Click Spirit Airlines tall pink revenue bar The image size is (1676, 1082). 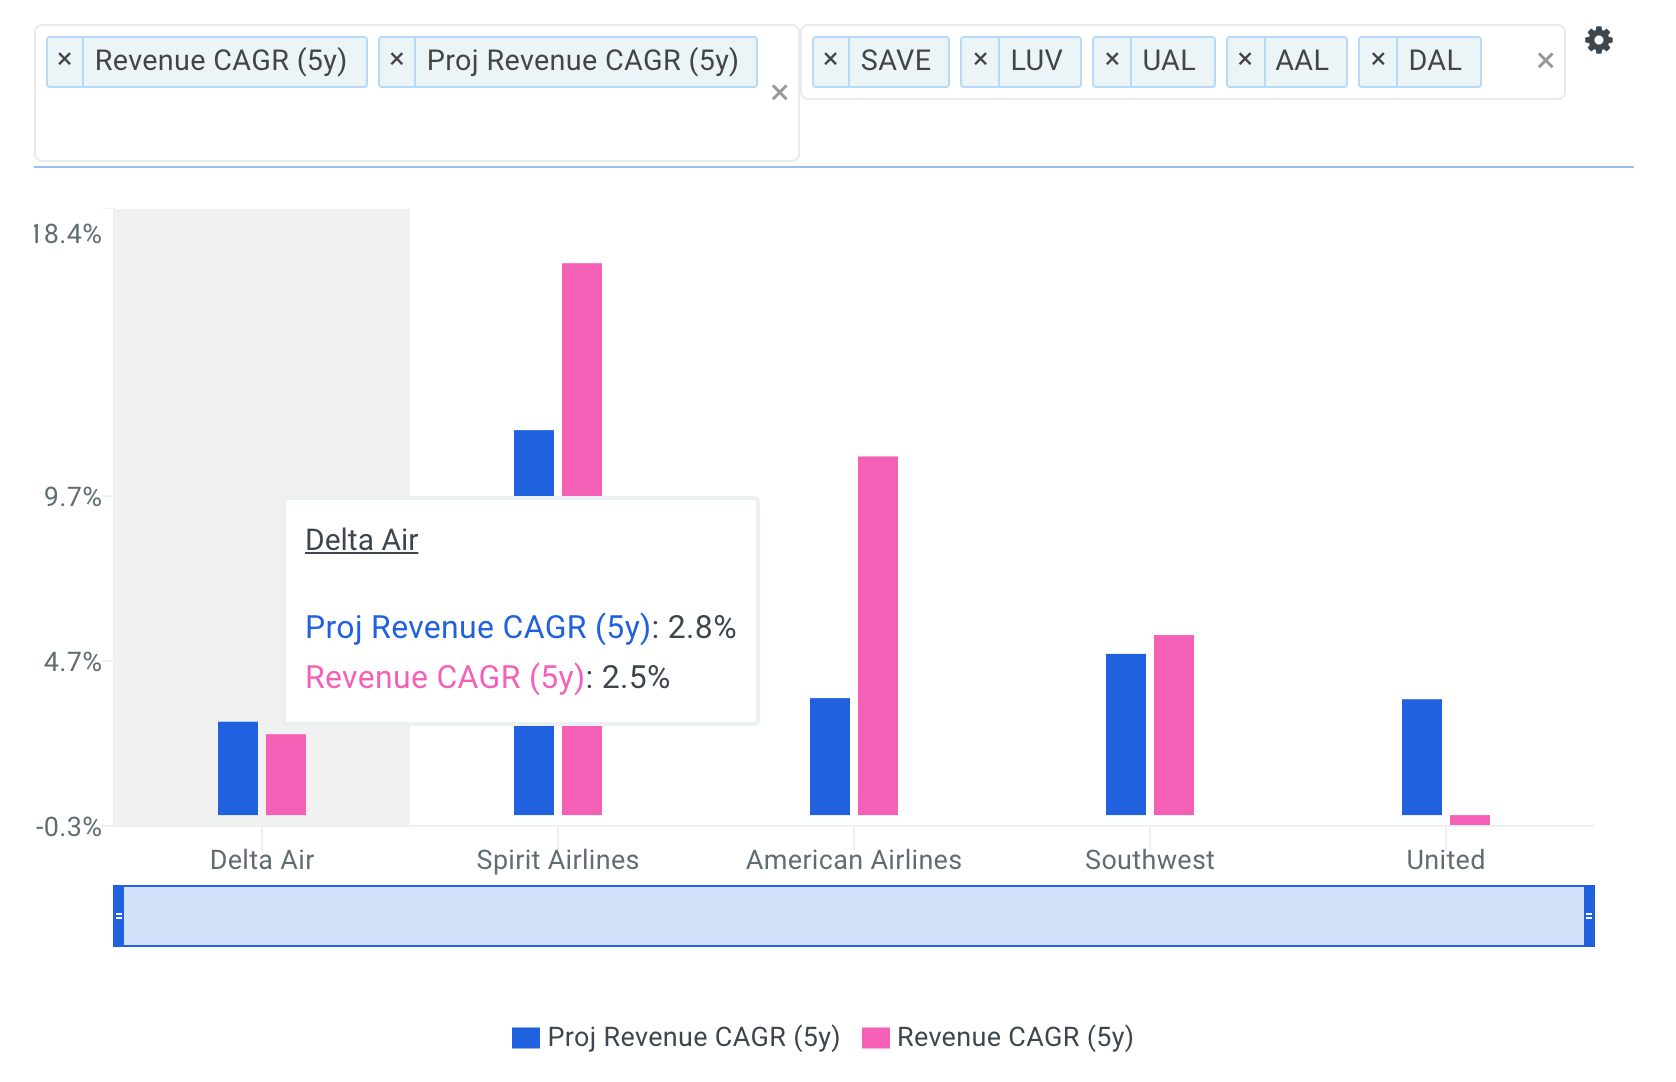pyautogui.click(x=582, y=380)
